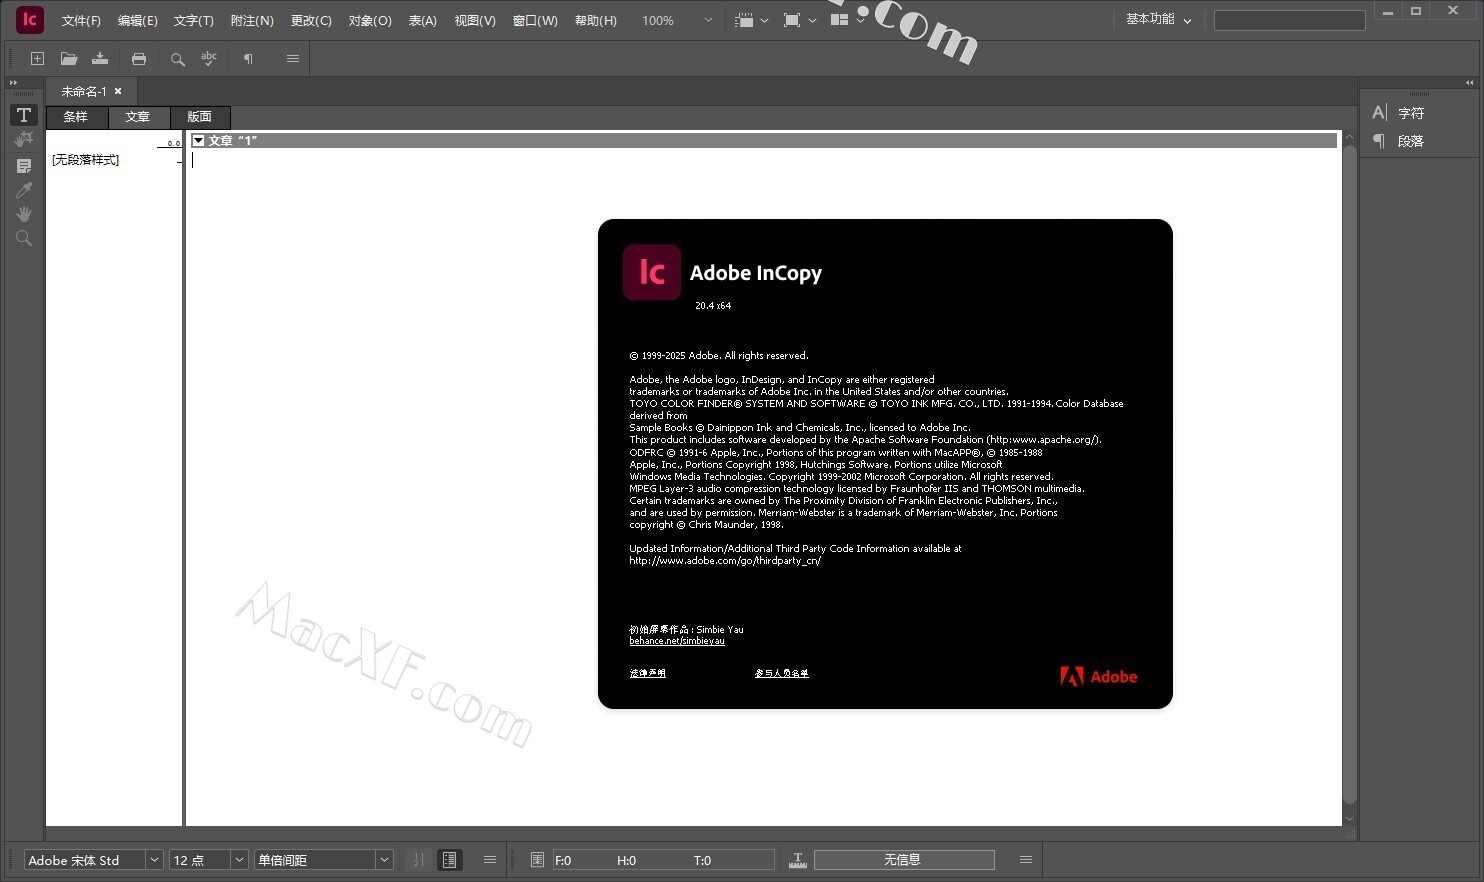Click the update copyfit info icon
Image resolution: width=1484 pixels, height=882 pixels.
[537, 860]
